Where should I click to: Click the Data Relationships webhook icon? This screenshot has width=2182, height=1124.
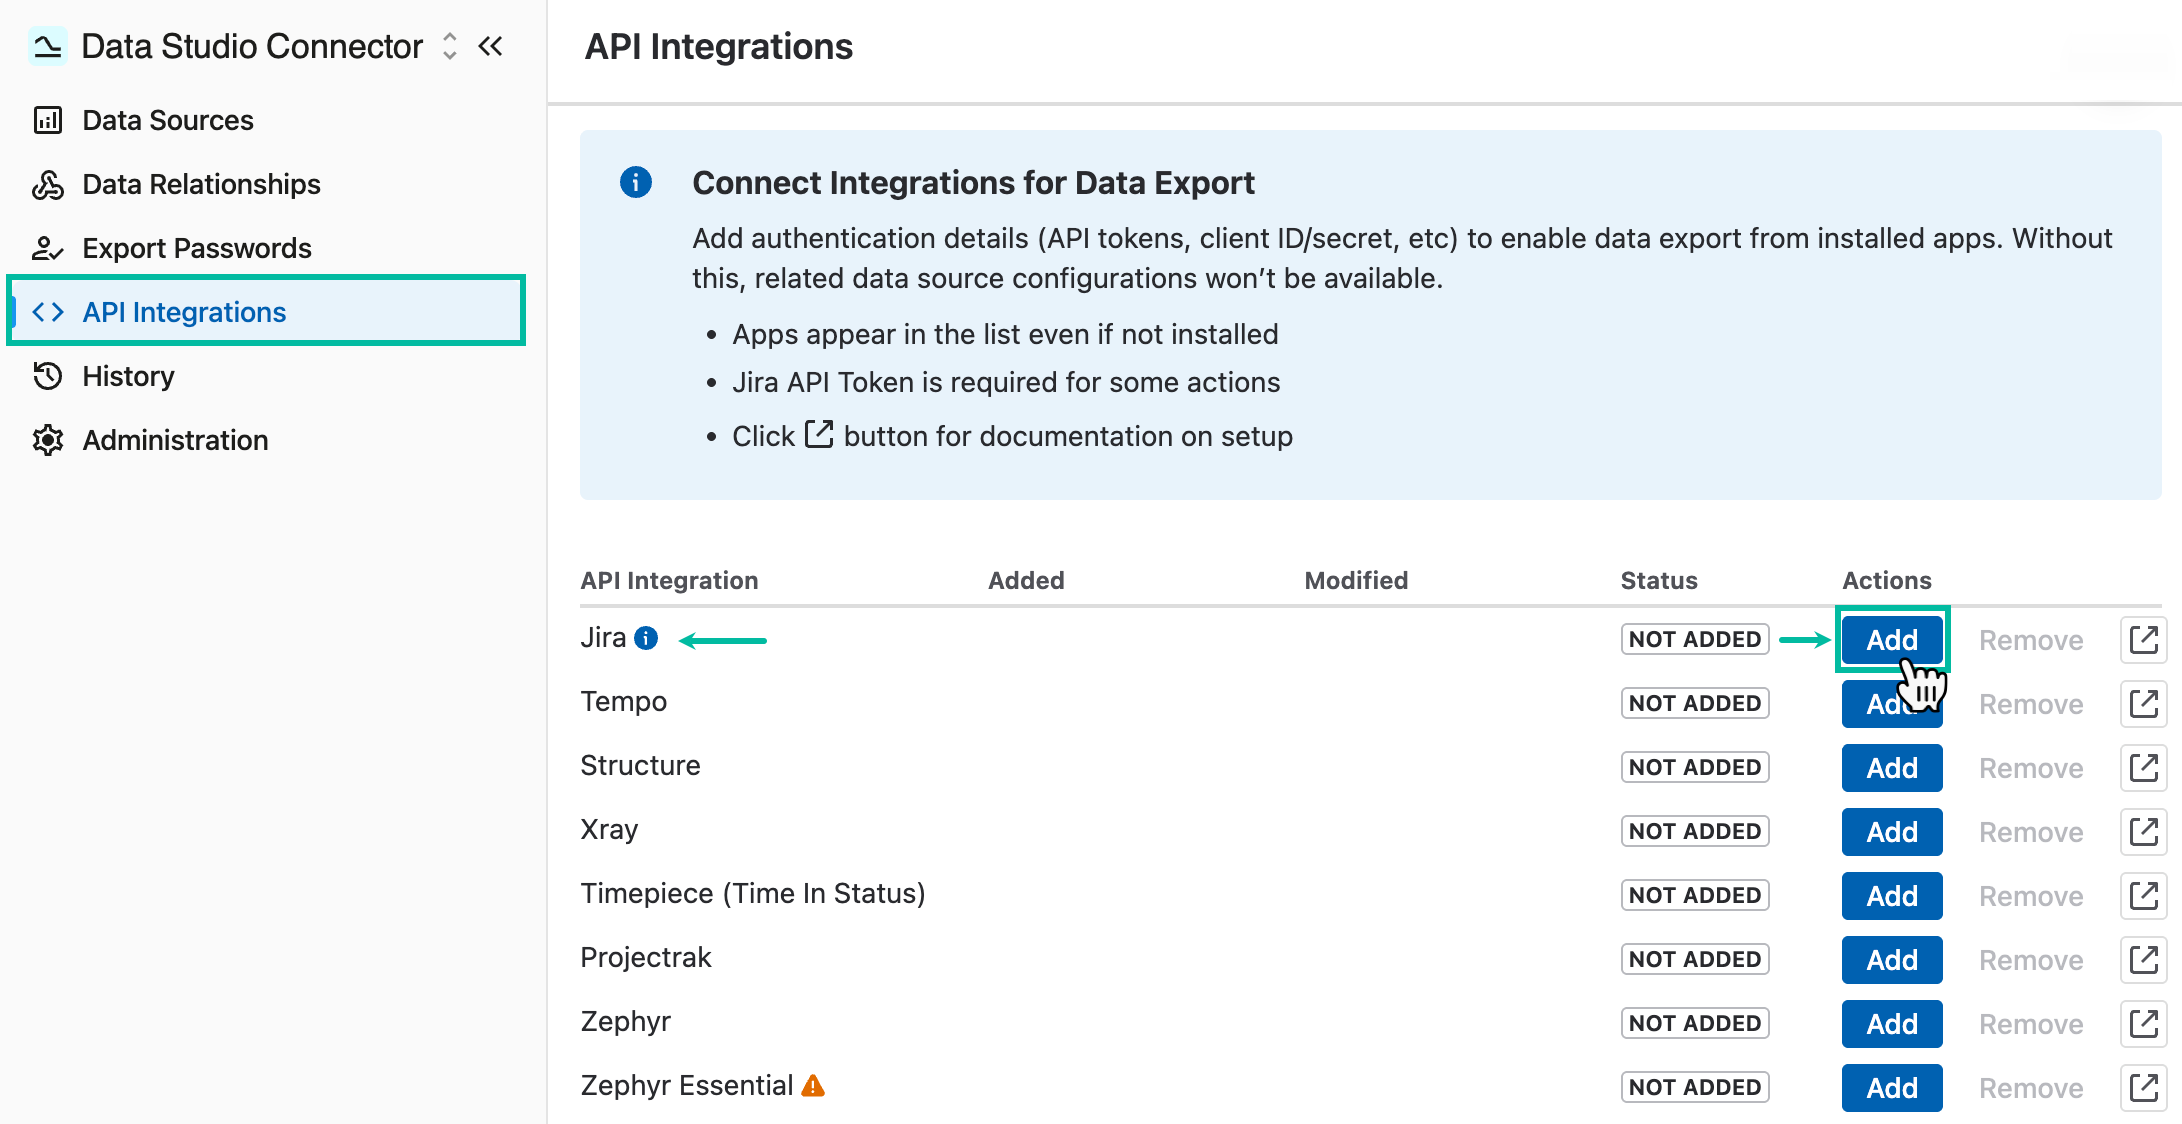pos(48,184)
